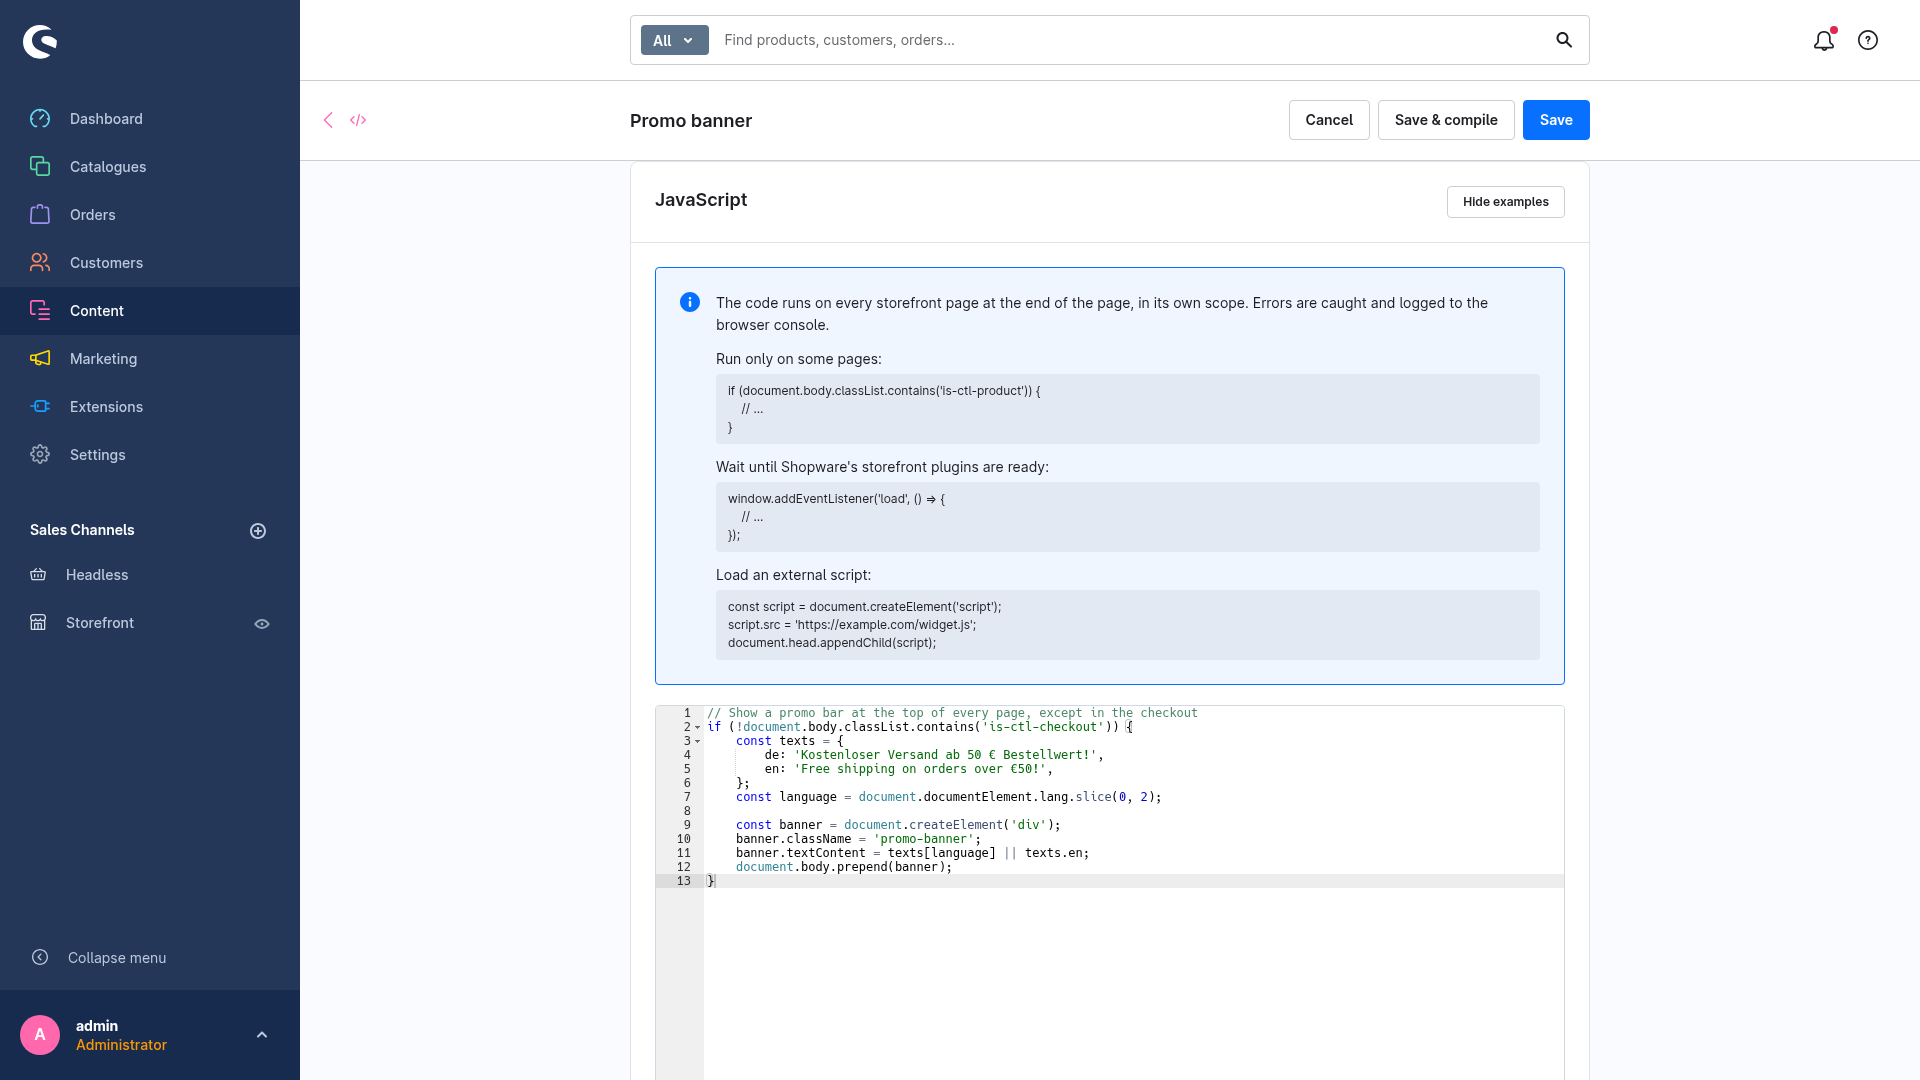Click the search magnifier icon
Viewport: 1920px width, 1080px height.
click(x=1564, y=40)
